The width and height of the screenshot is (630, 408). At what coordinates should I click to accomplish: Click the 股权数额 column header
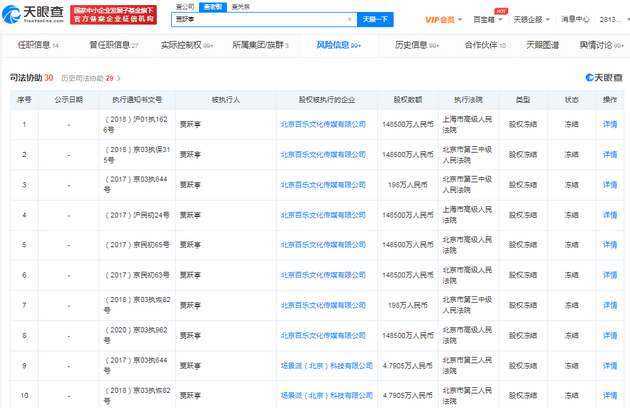pyautogui.click(x=407, y=100)
